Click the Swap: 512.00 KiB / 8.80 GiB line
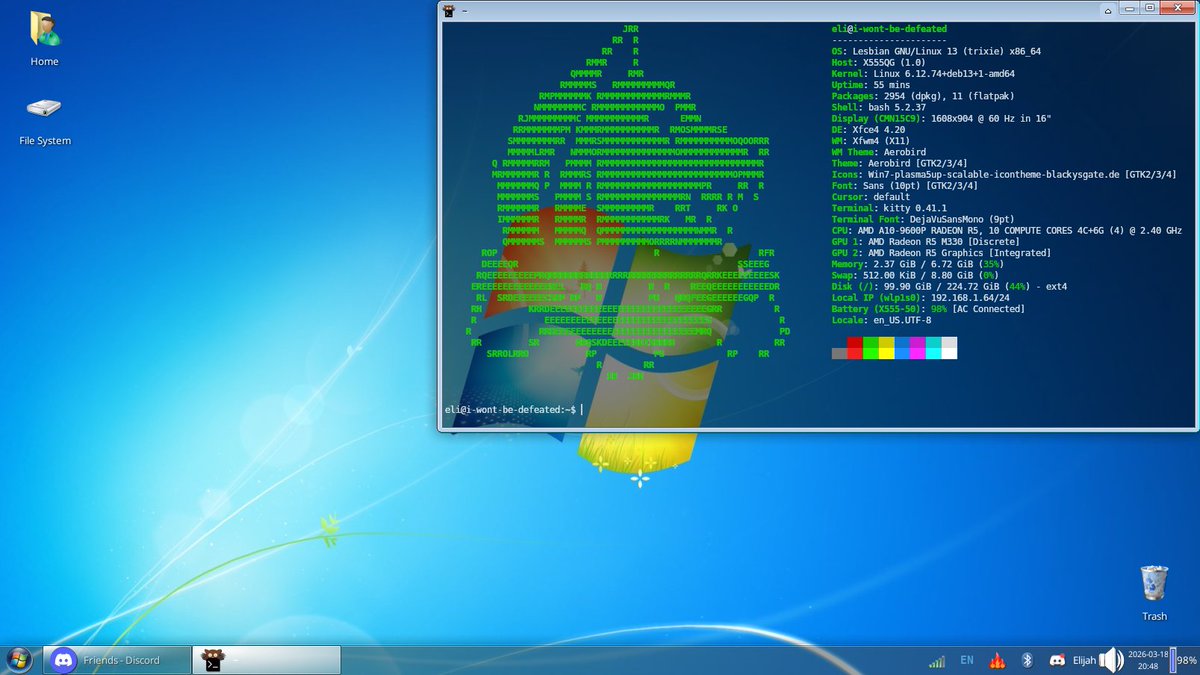Screen dimensions: 1200x675 point(915,276)
